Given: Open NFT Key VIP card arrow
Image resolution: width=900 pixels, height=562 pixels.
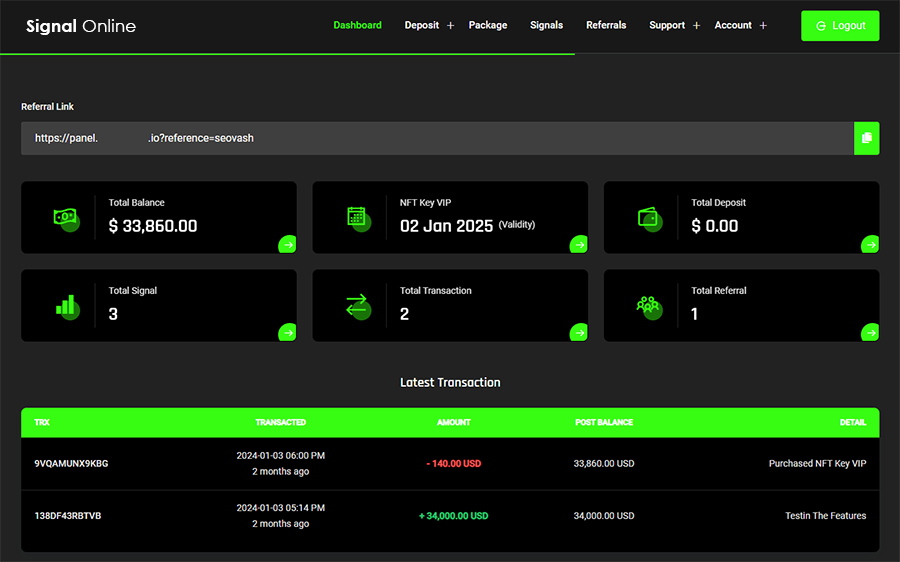Looking at the screenshot, I should [578, 244].
